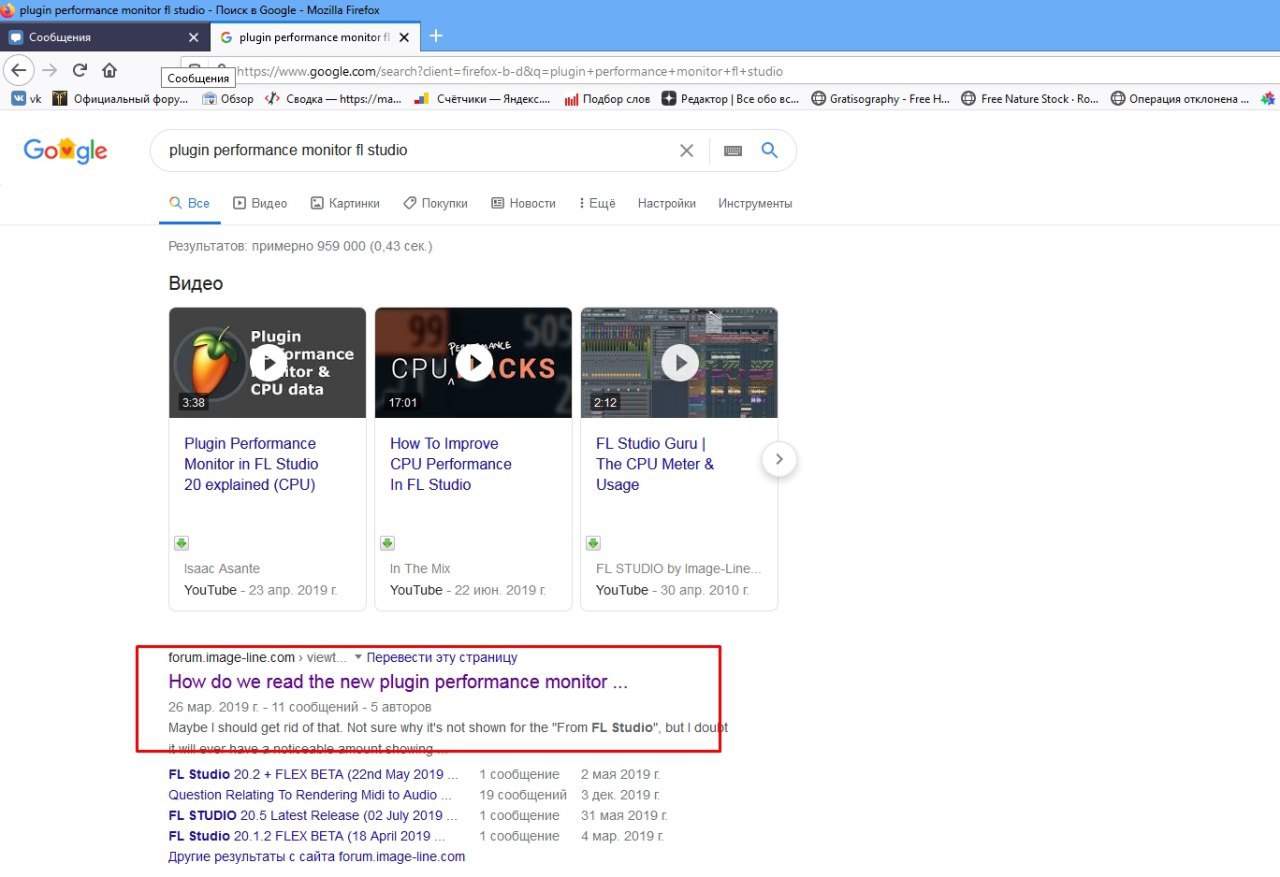1280x877 pixels.
Task: Expand dropdown arrow next to forum.image-line.com
Action: pyautogui.click(x=358, y=657)
